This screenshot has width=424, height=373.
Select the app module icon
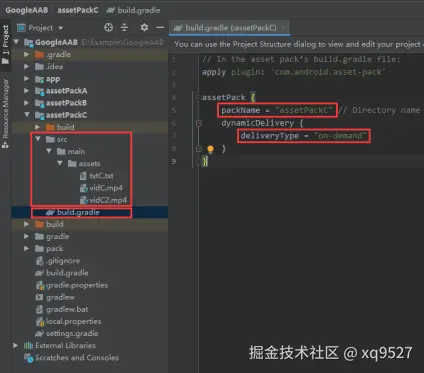(40, 79)
